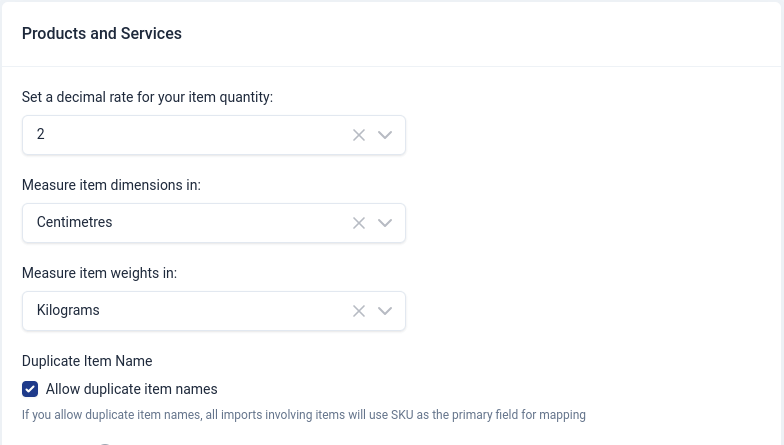Click the 'Set a decimal rate' label
Image resolution: width=784 pixels, height=445 pixels.
click(x=147, y=98)
